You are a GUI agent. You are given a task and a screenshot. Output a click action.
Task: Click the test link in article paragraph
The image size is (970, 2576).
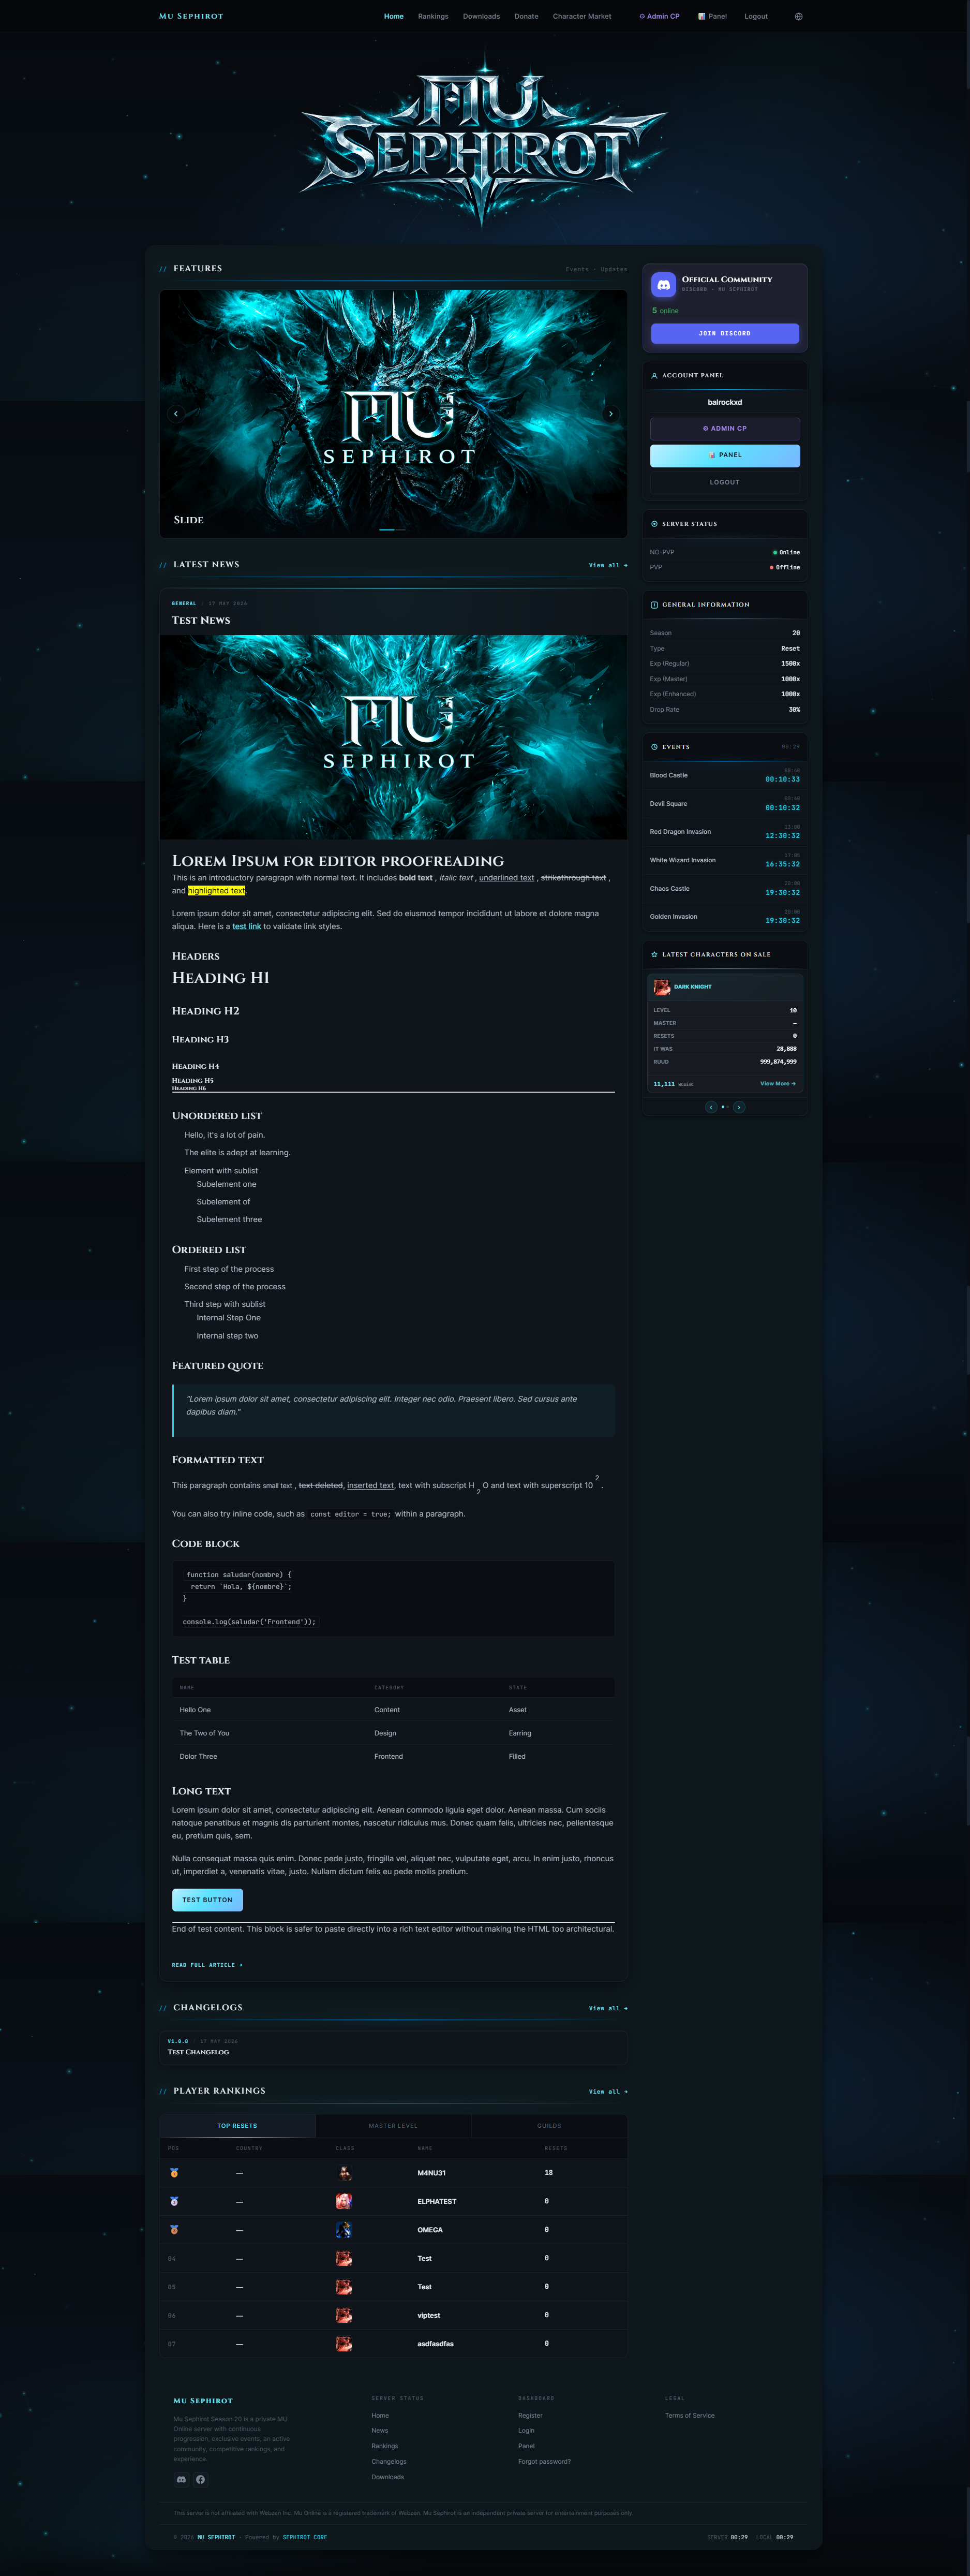[x=246, y=927]
